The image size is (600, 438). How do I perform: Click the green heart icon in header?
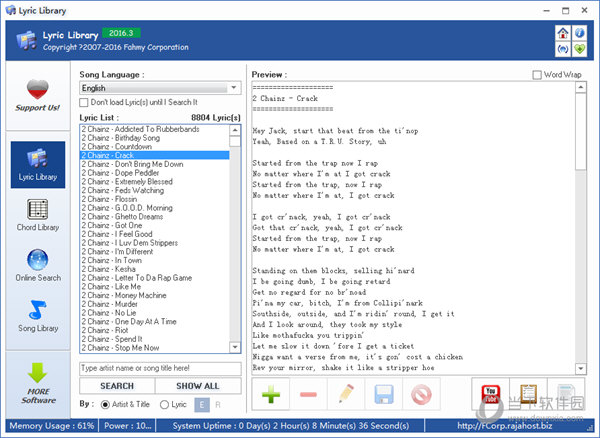580,49
